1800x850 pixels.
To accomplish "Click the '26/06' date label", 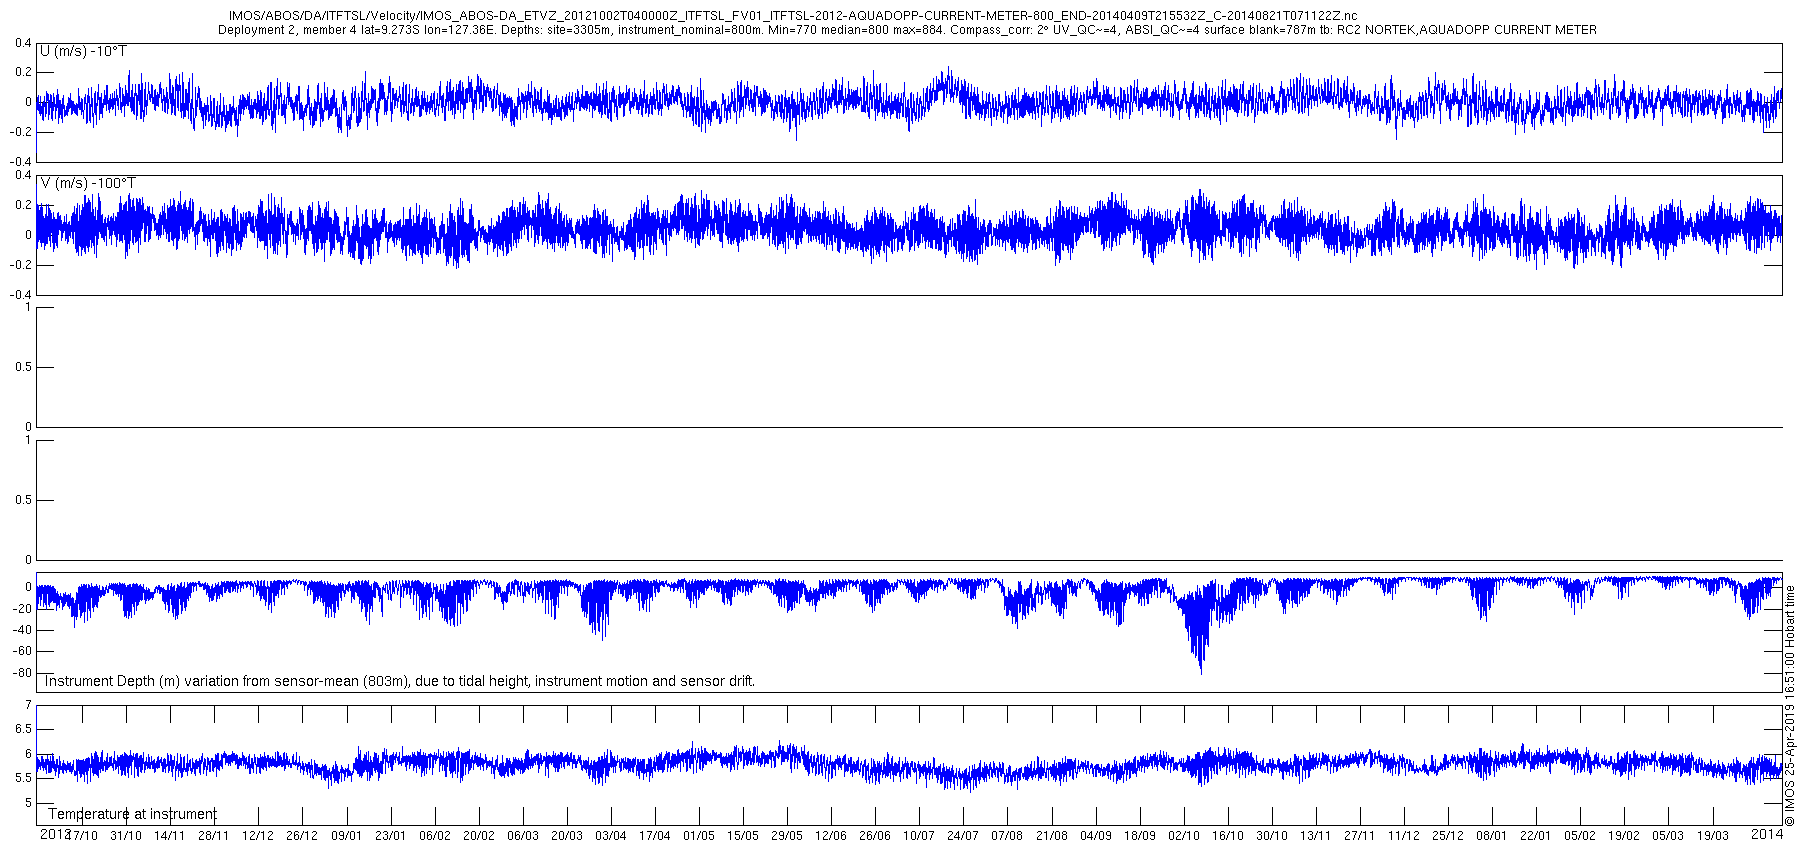I will pos(875,836).
